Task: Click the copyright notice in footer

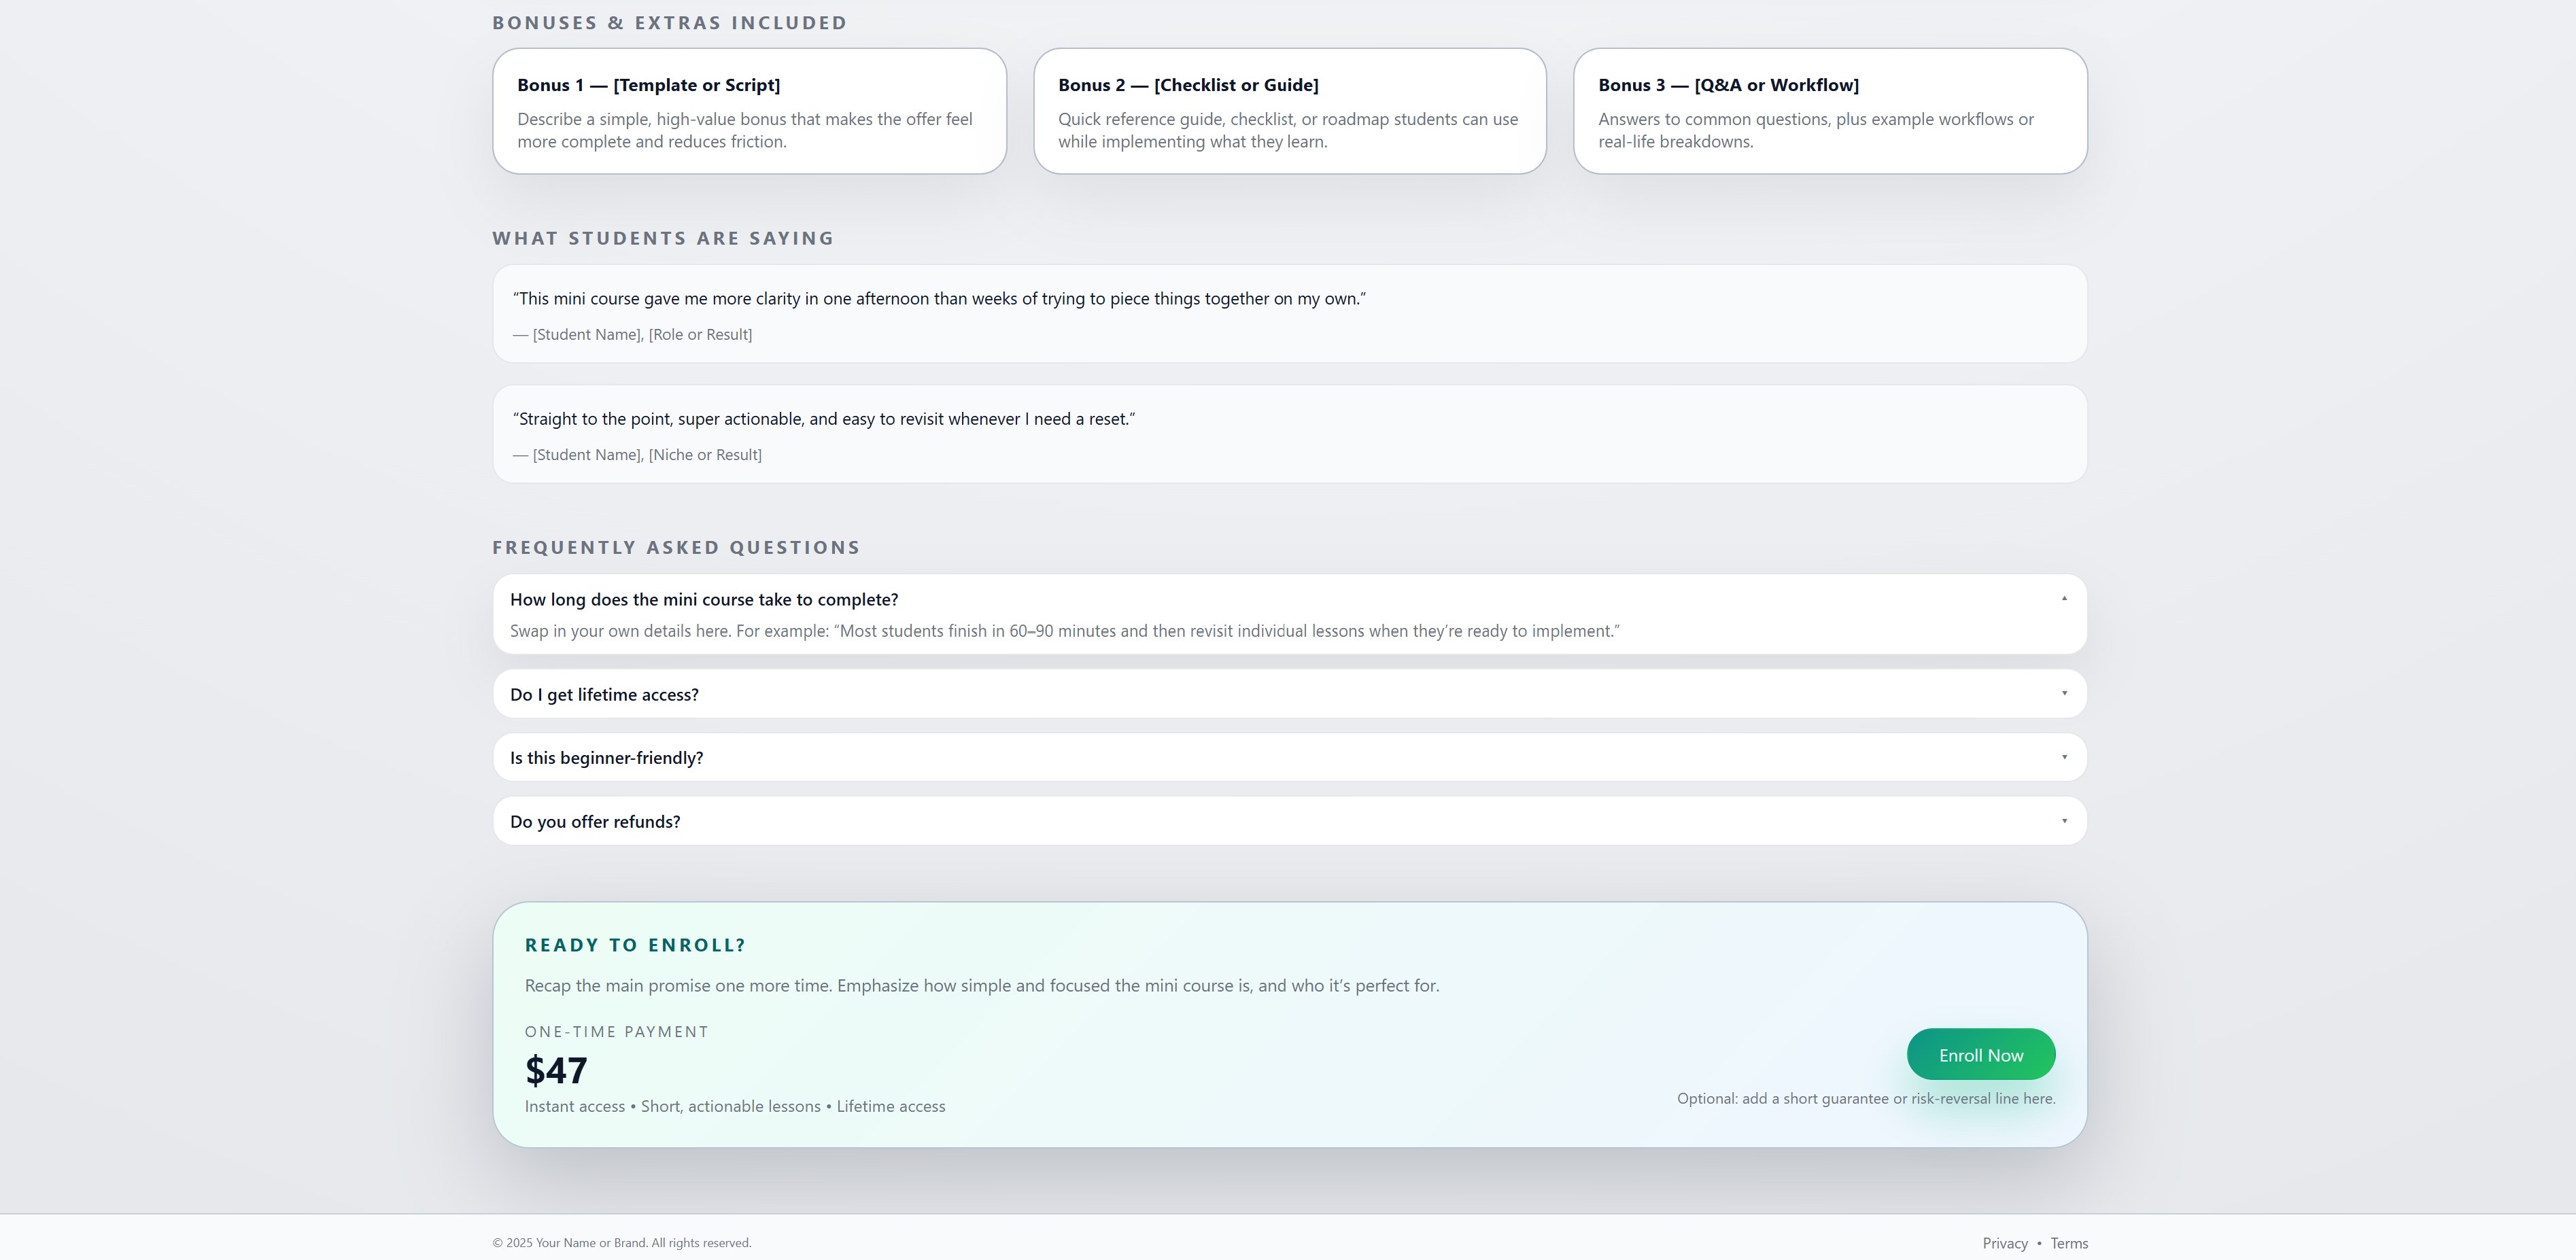Action: click(621, 1243)
